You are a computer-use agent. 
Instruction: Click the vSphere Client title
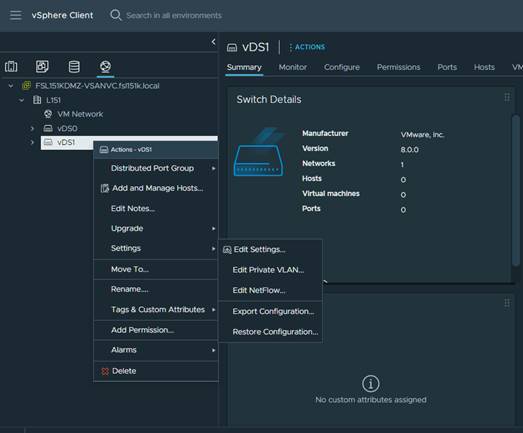pyautogui.click(x=62, y=15)
